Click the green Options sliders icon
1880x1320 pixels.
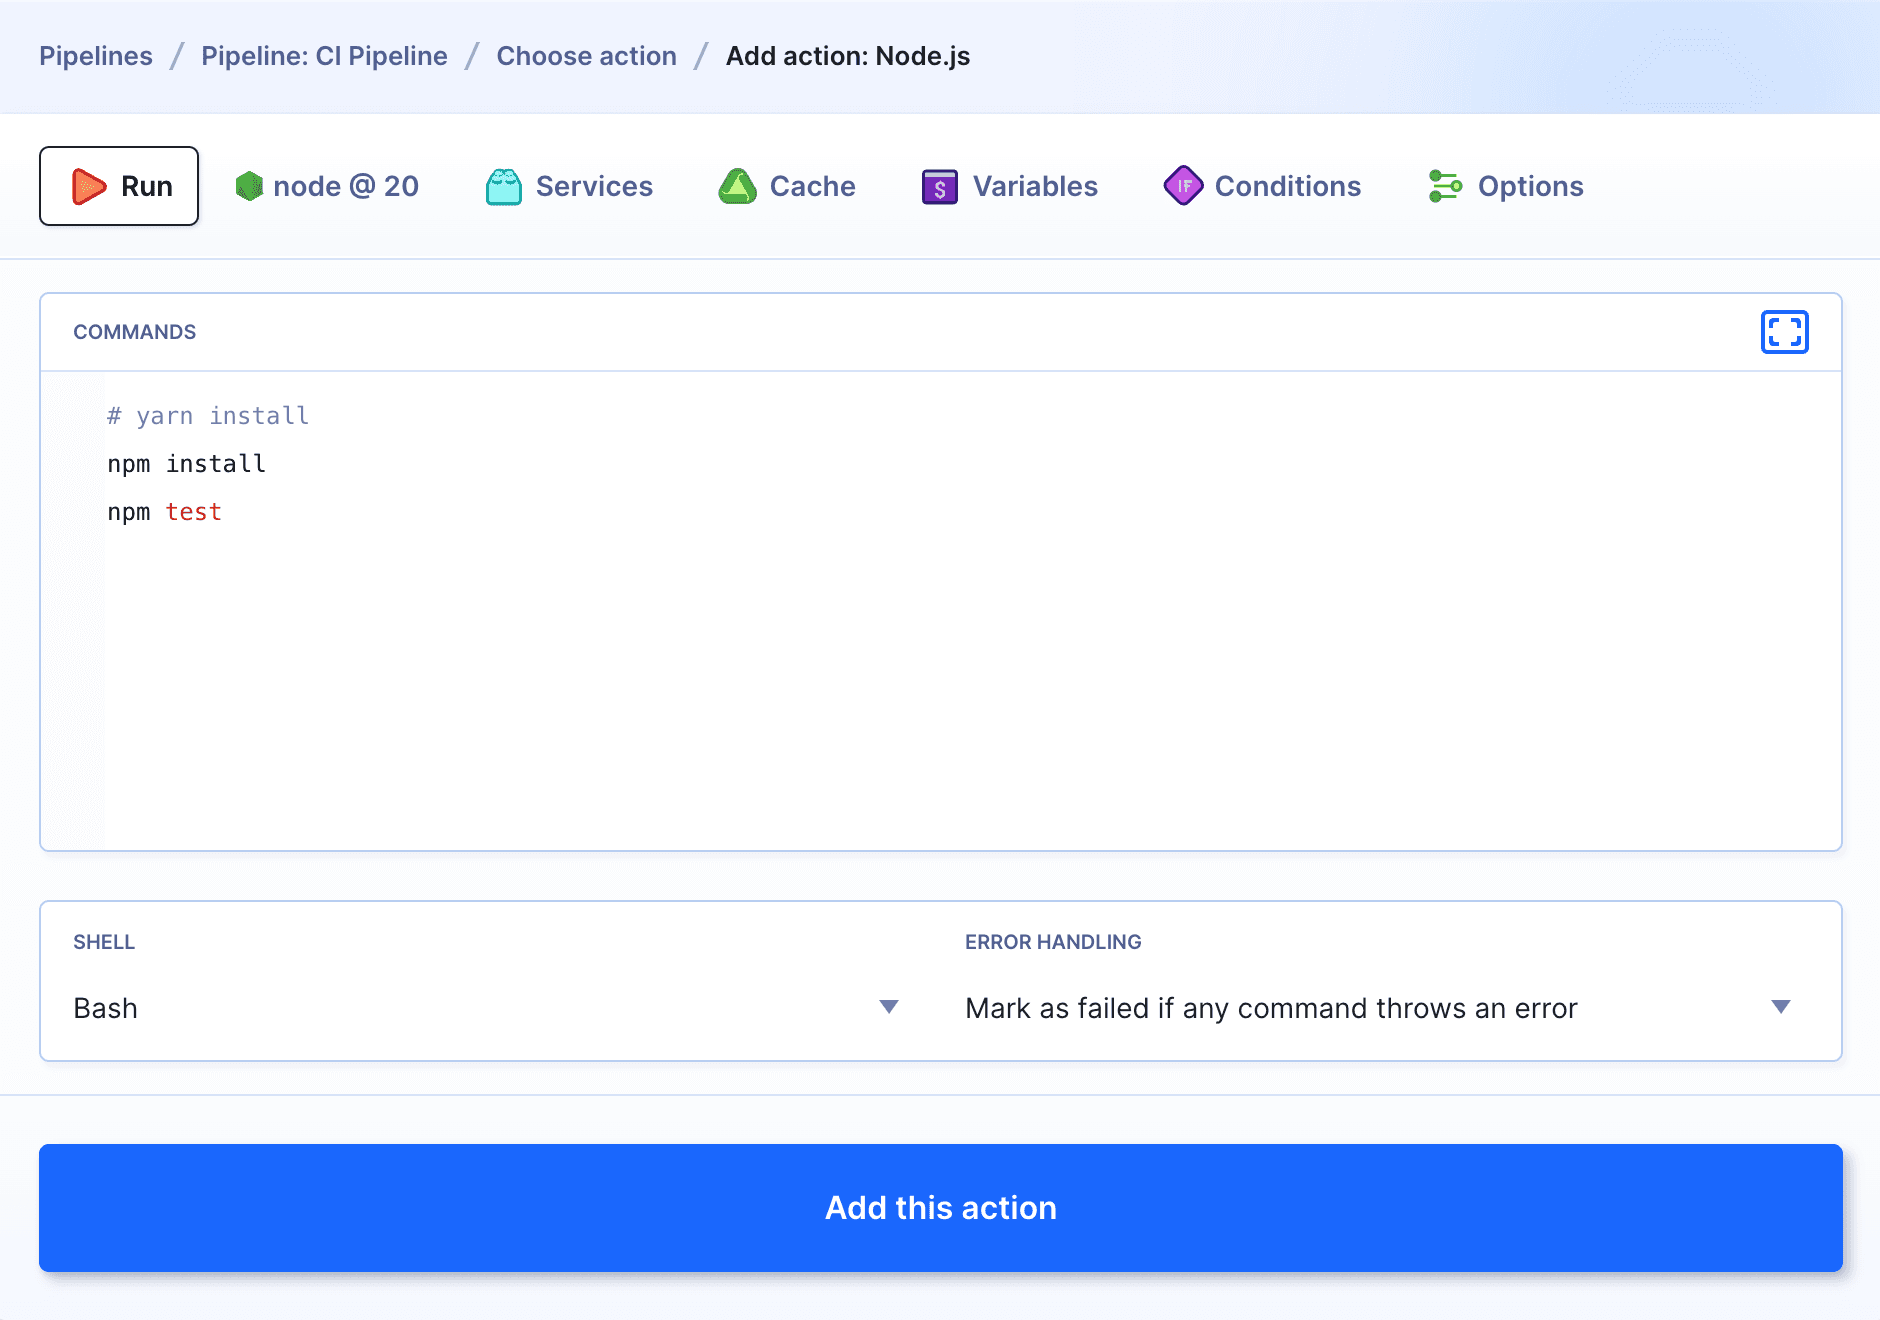(x=1445, y=186)
